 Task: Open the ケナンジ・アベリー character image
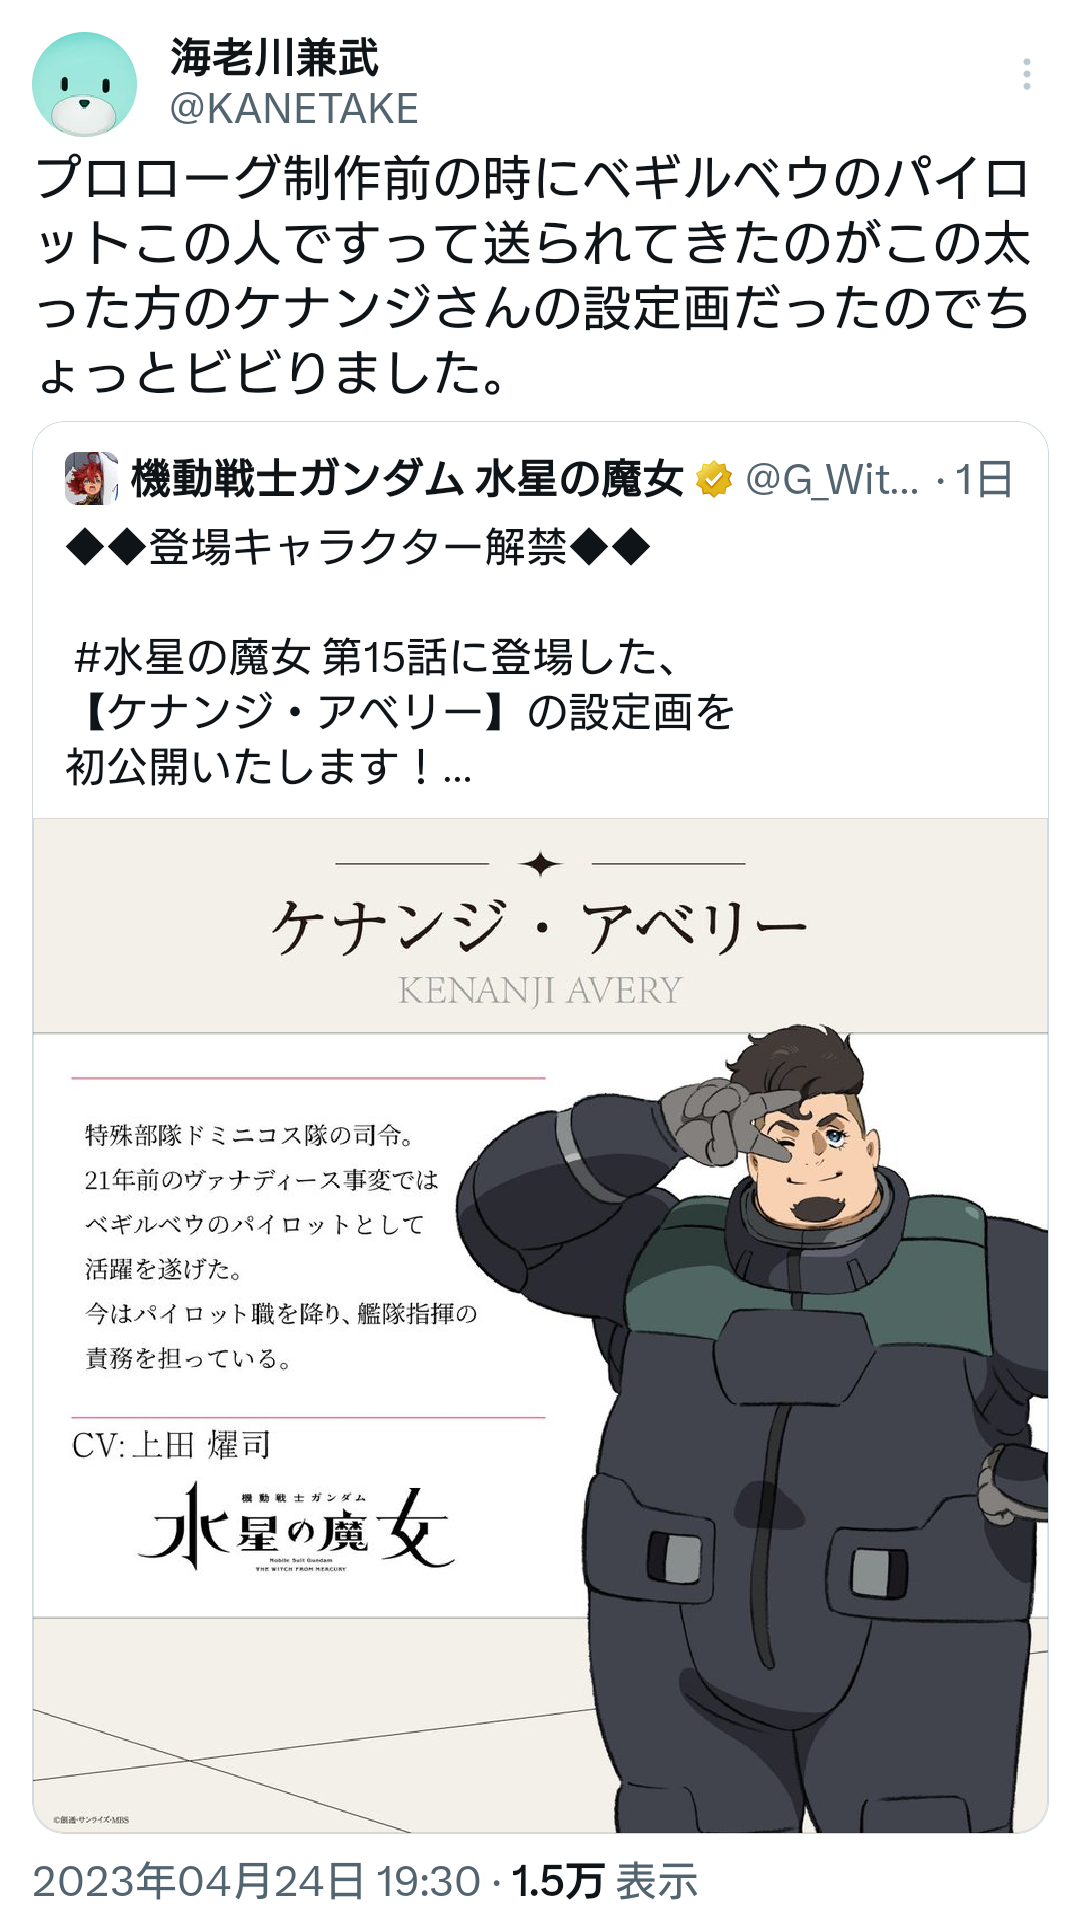(540, 1325)
